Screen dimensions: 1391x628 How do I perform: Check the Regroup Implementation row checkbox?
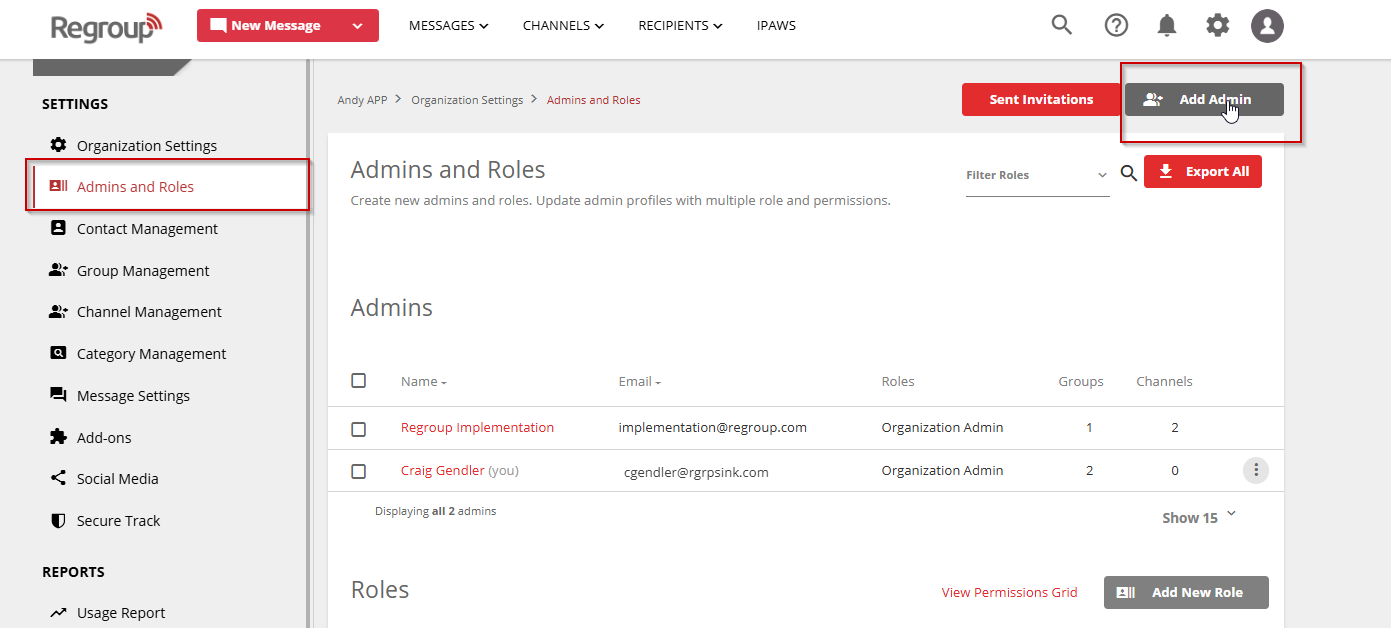359,429
